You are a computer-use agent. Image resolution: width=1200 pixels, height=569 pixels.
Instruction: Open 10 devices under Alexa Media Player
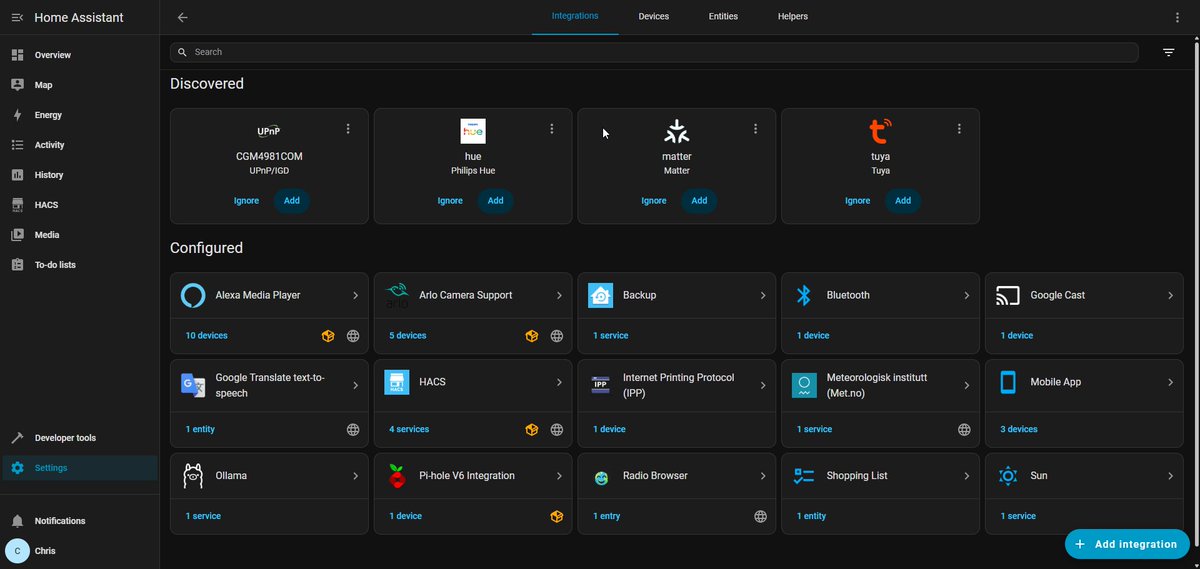206,336
